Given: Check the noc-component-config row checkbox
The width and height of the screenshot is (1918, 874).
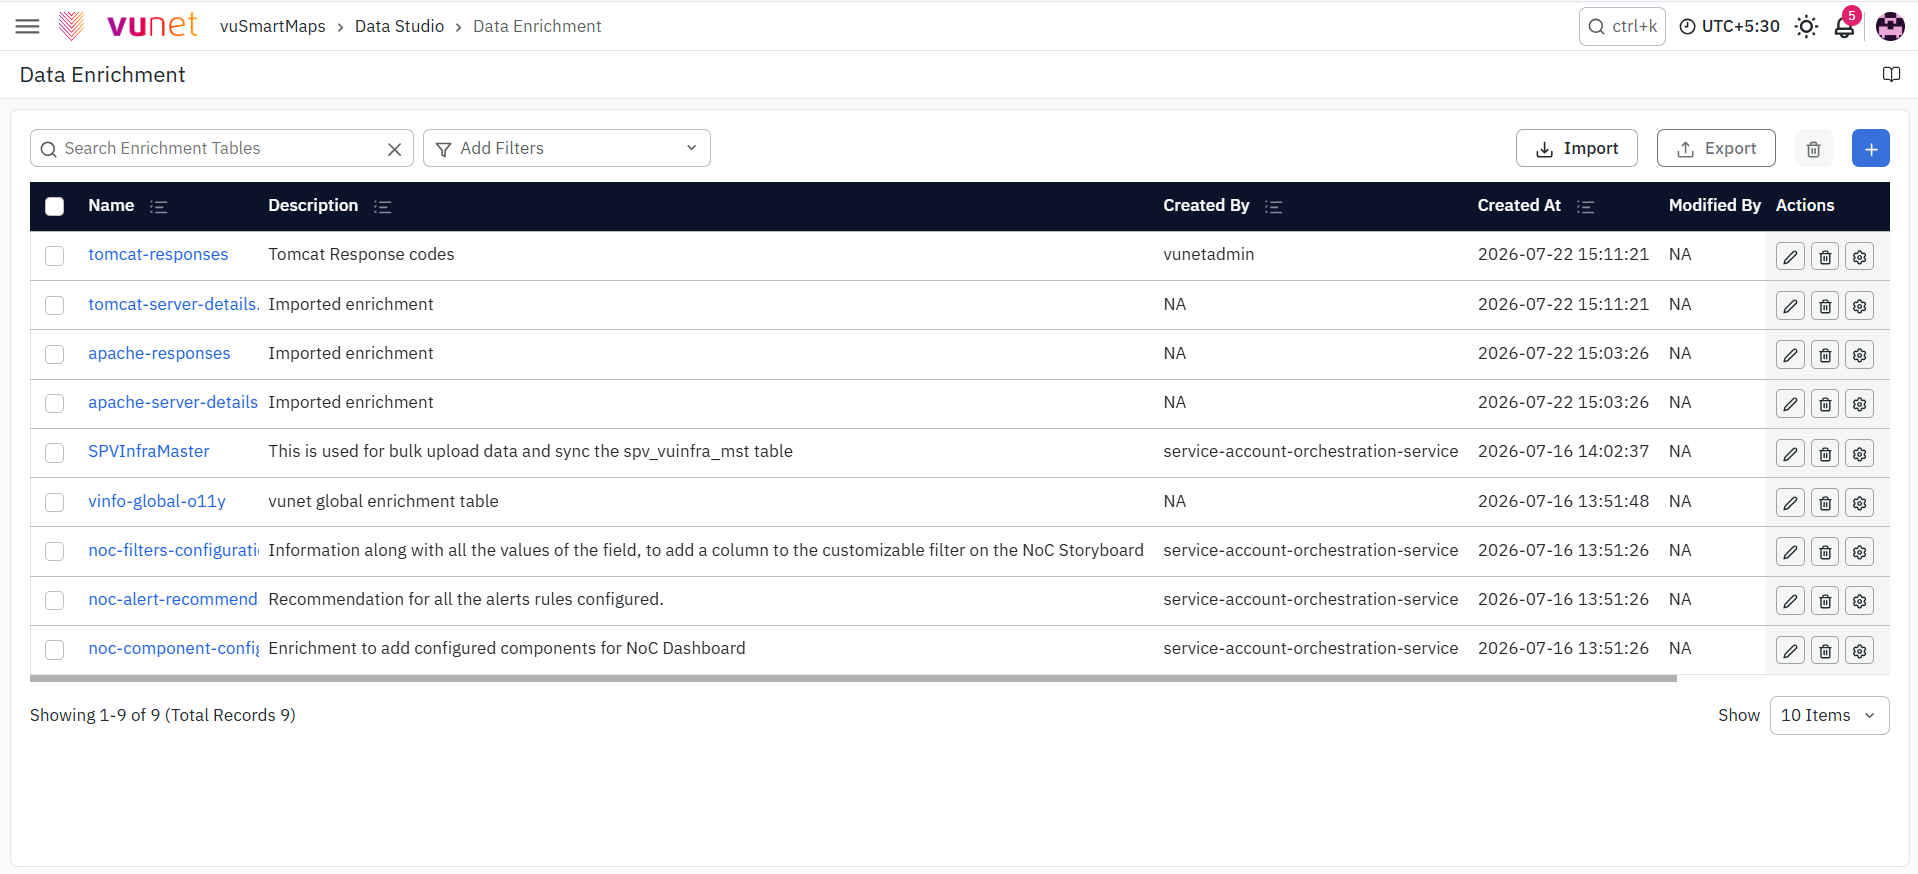Looking at the screenshot, I should click(55, 650).
